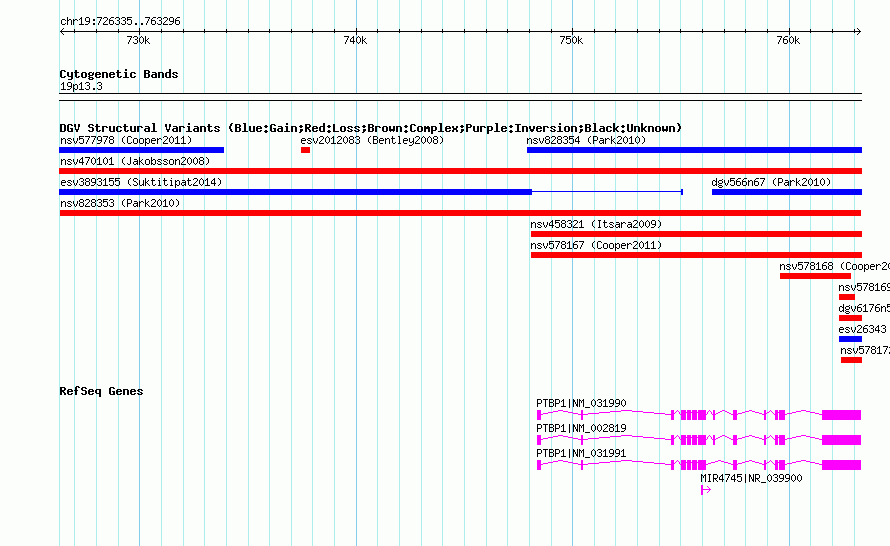The width and height of the screenshot is (890, 546).
Task: Click the esv26343 blue gain bar
Action: [x=850, y=339]
